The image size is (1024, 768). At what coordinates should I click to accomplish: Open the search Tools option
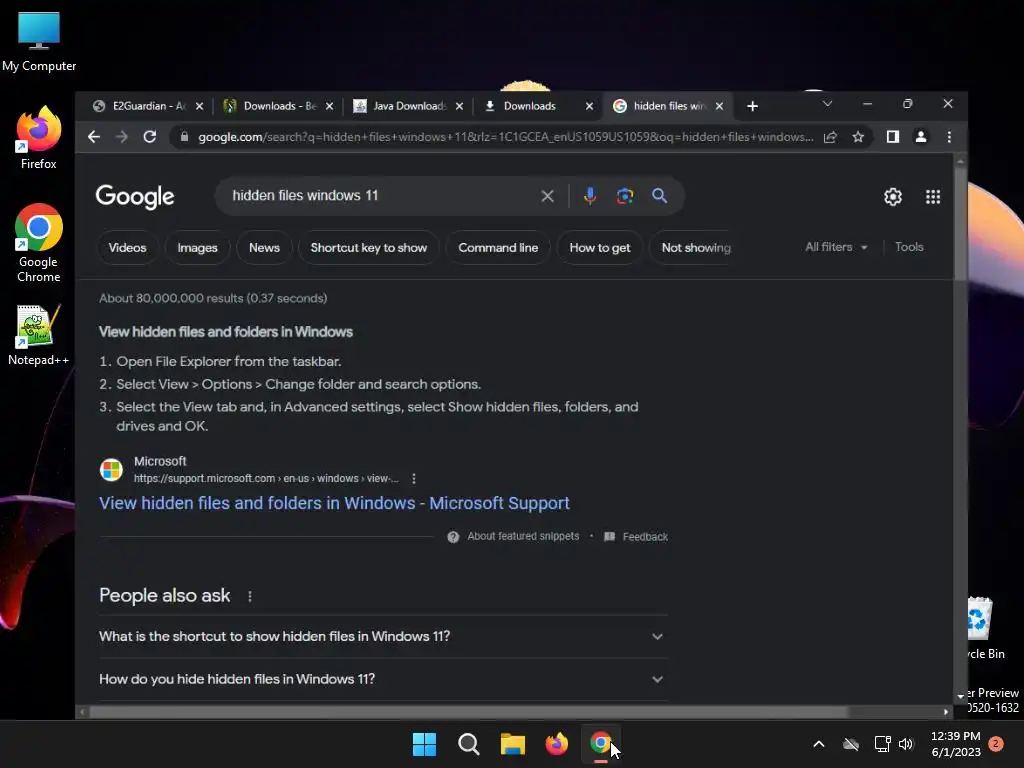[909, 247]
